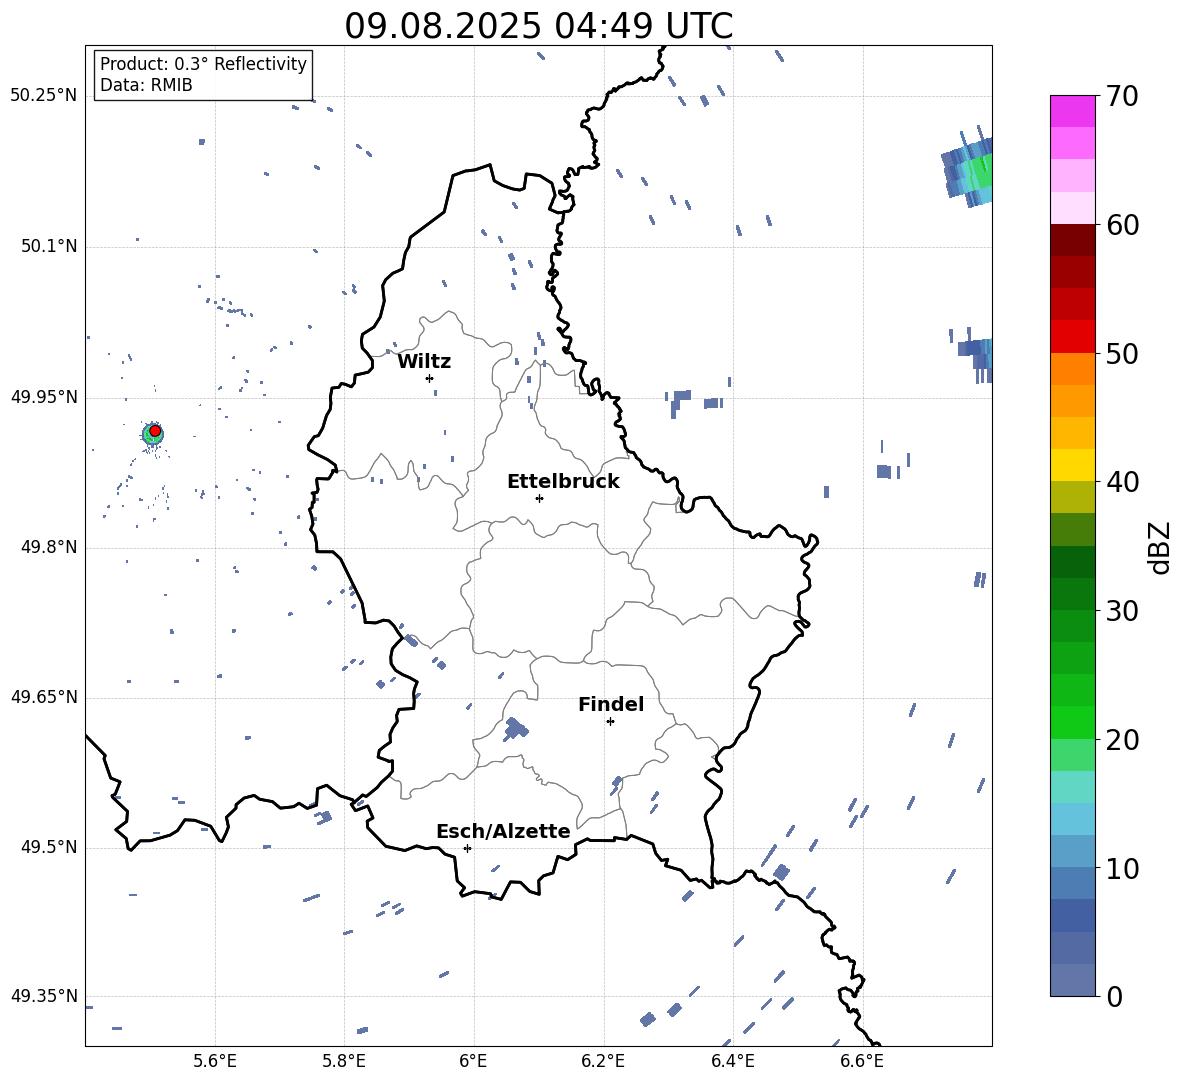Click the Esch/Alzette city label
The height and width of the screenshot is (1081, 1184).
[503, 832]
